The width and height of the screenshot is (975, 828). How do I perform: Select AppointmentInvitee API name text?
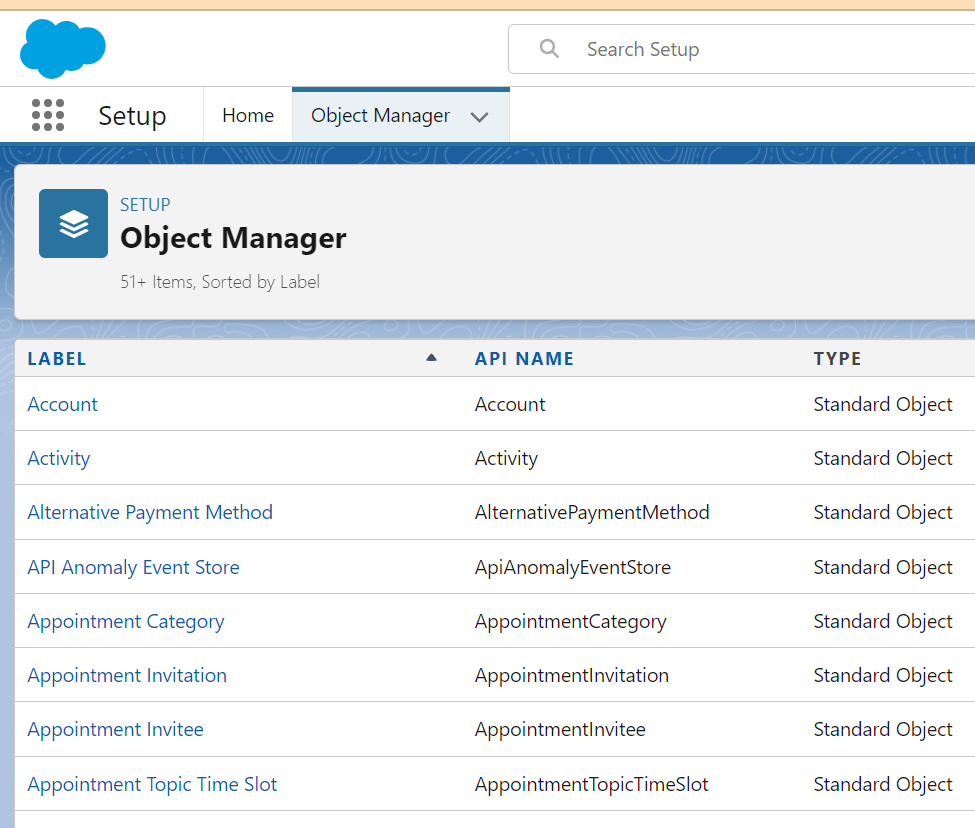(x=560, y=729)
